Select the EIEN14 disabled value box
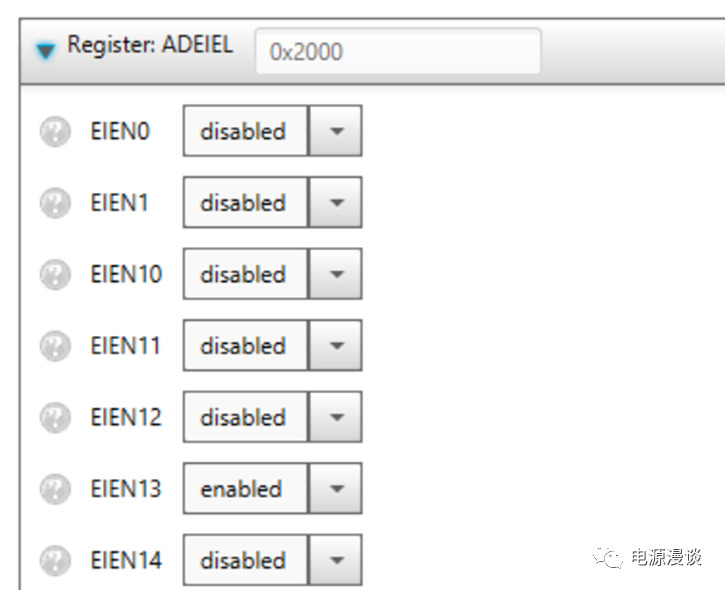725x590 pixels. 244,561
